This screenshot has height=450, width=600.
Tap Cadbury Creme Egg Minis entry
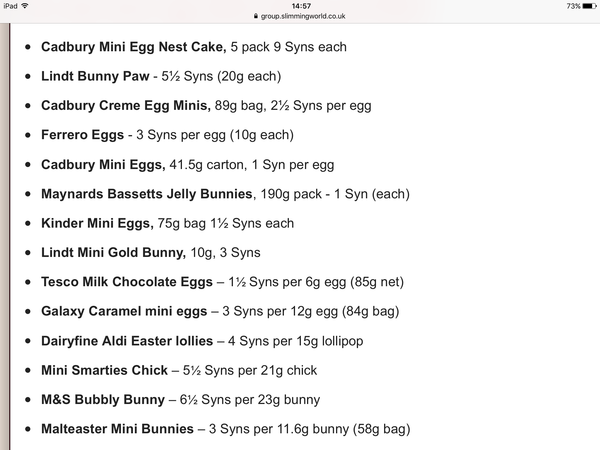coord(206,106)
